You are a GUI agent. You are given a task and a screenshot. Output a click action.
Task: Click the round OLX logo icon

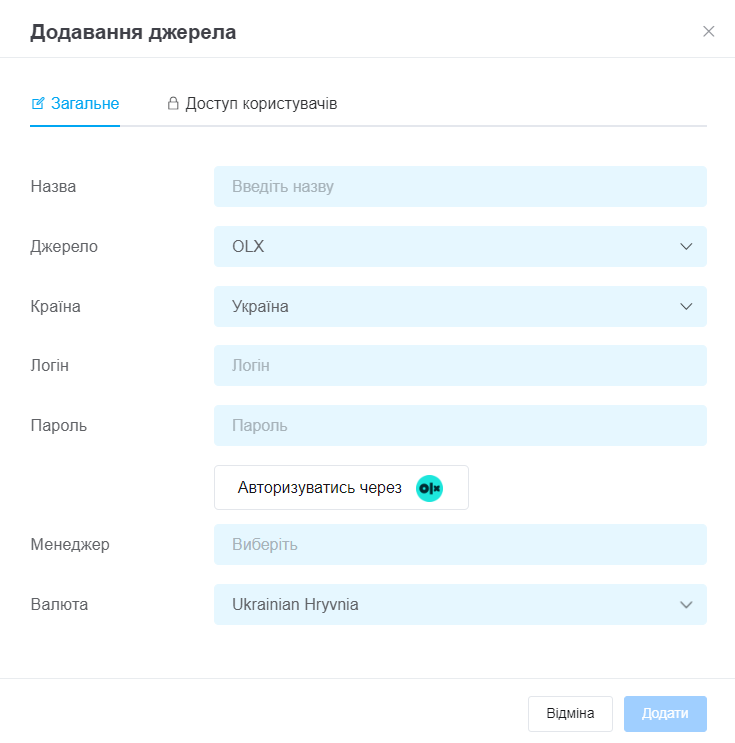(x=429, y=488)
